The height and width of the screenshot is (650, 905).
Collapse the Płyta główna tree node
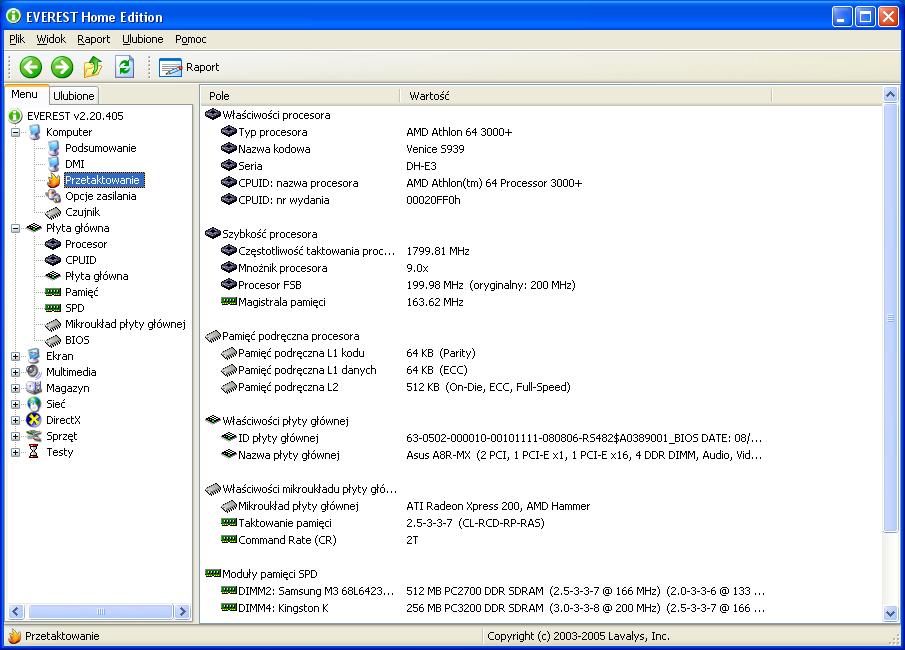(x=16, y=229)
